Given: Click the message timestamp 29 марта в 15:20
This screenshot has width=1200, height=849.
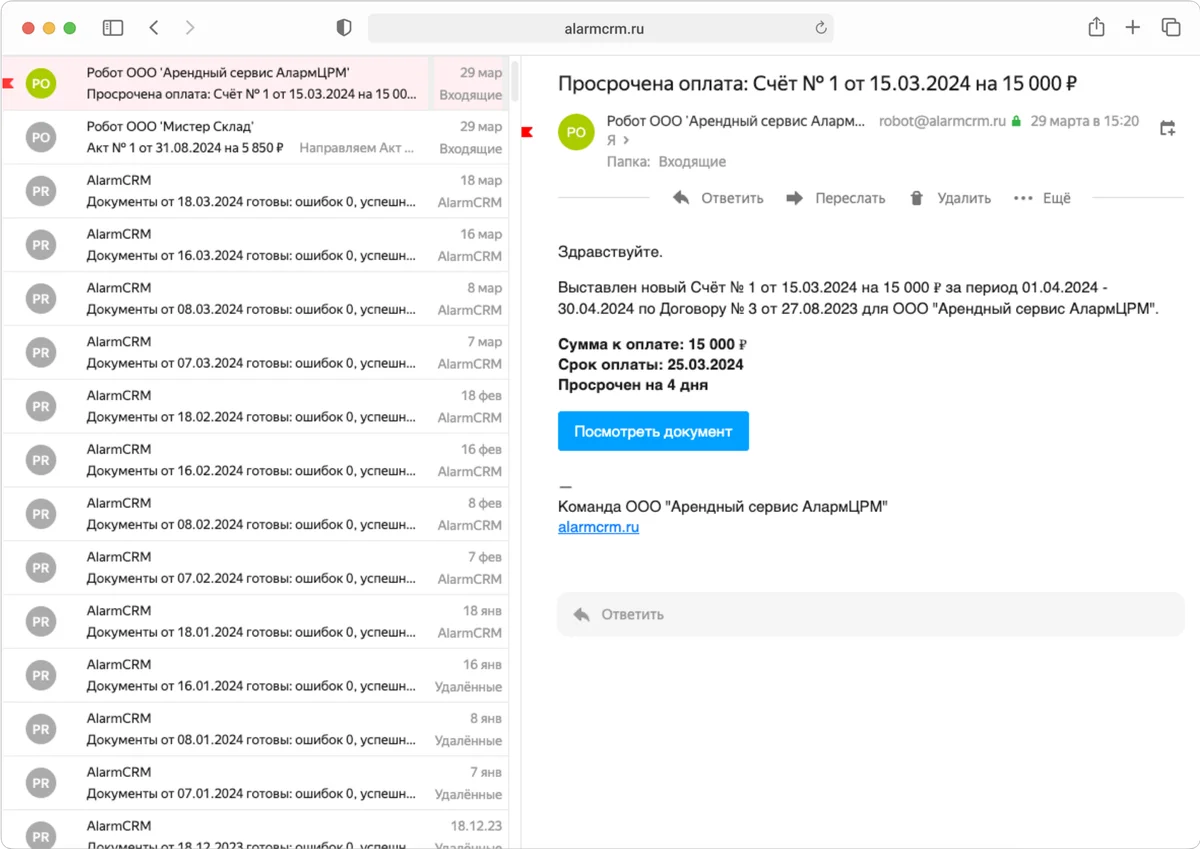Looking at the screenshot, I should tap(1085, 121).
